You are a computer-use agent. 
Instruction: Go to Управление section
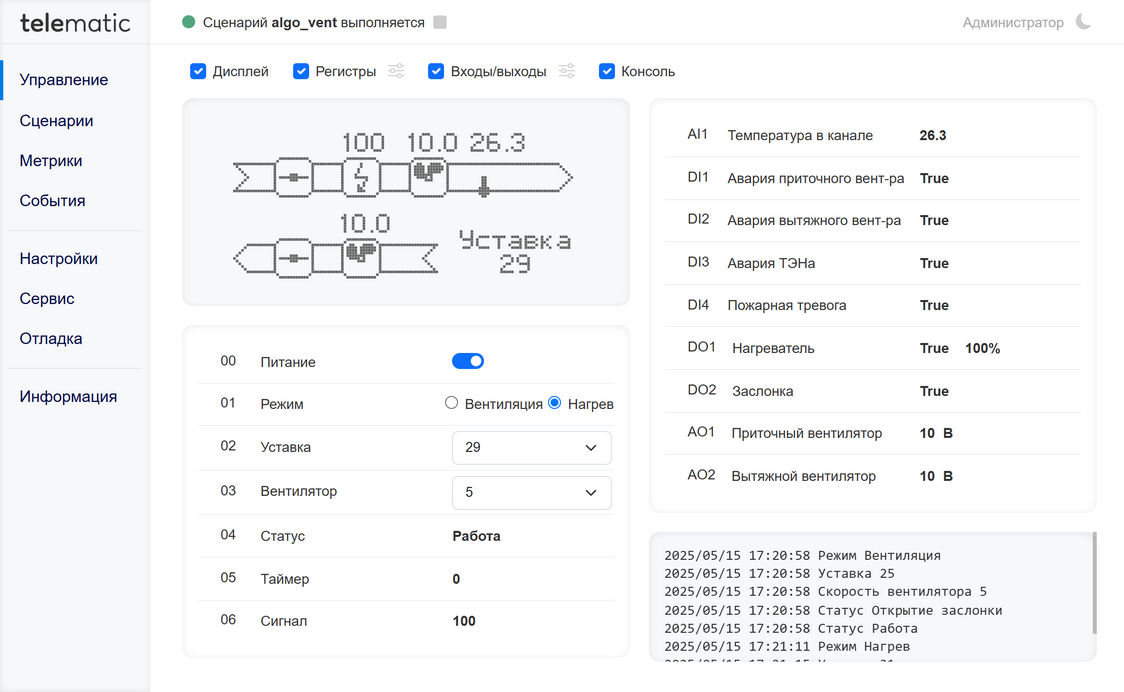[x=64, y=80]
